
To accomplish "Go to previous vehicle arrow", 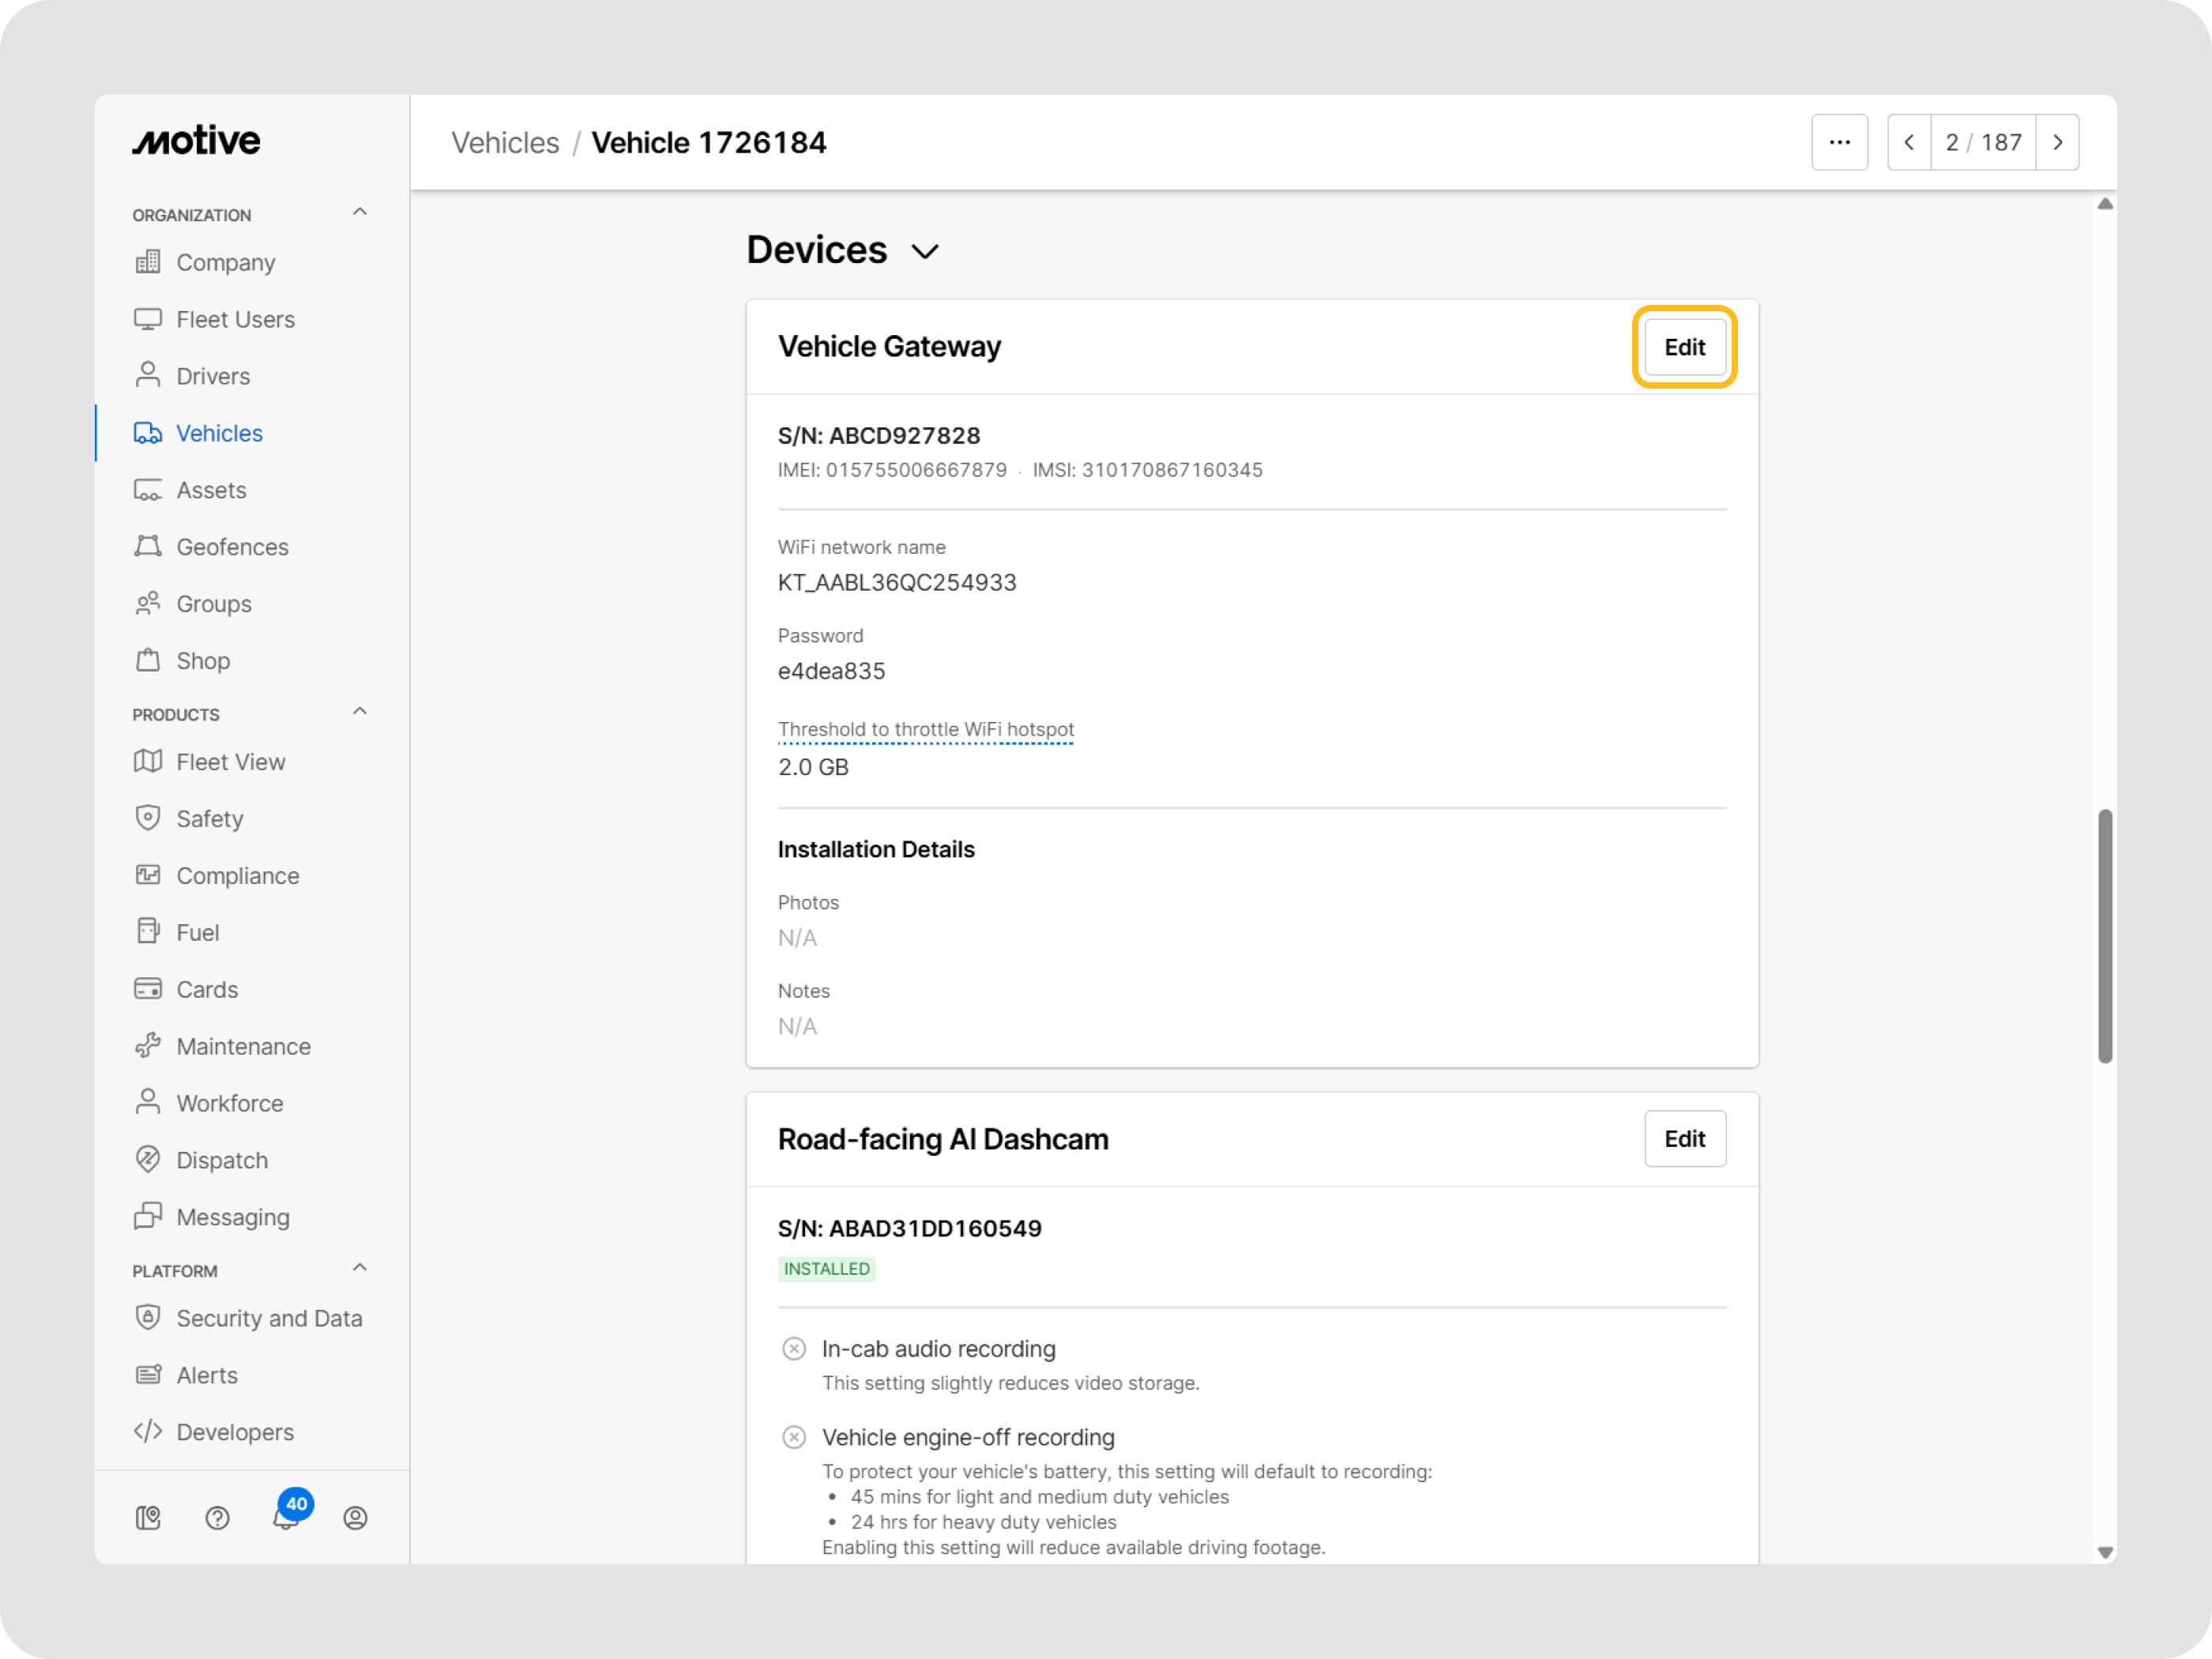I will tap(1909, 142).
